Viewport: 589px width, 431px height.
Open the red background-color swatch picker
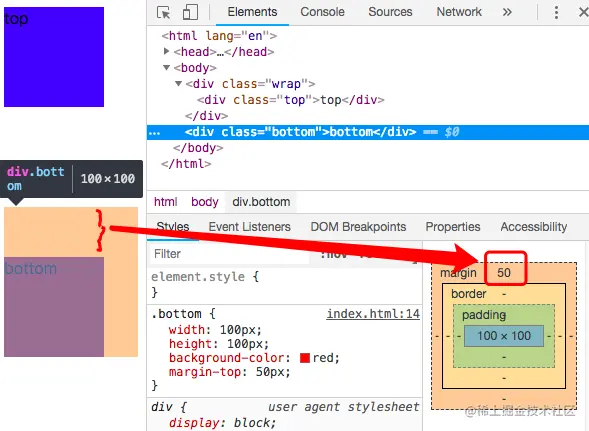click(305, 358)
